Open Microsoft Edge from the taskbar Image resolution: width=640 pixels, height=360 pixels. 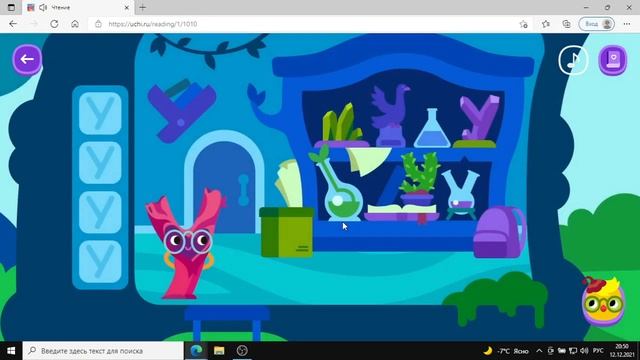[x=196, y=351]
